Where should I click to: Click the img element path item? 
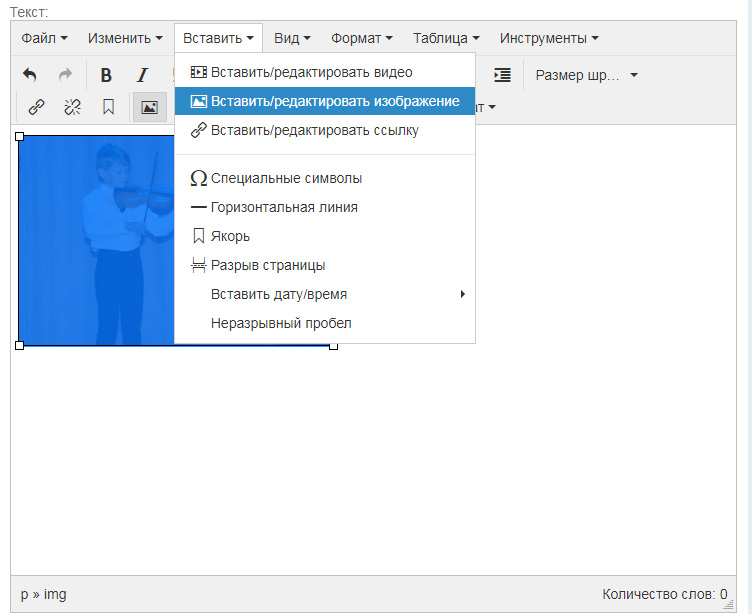point(55,594)
